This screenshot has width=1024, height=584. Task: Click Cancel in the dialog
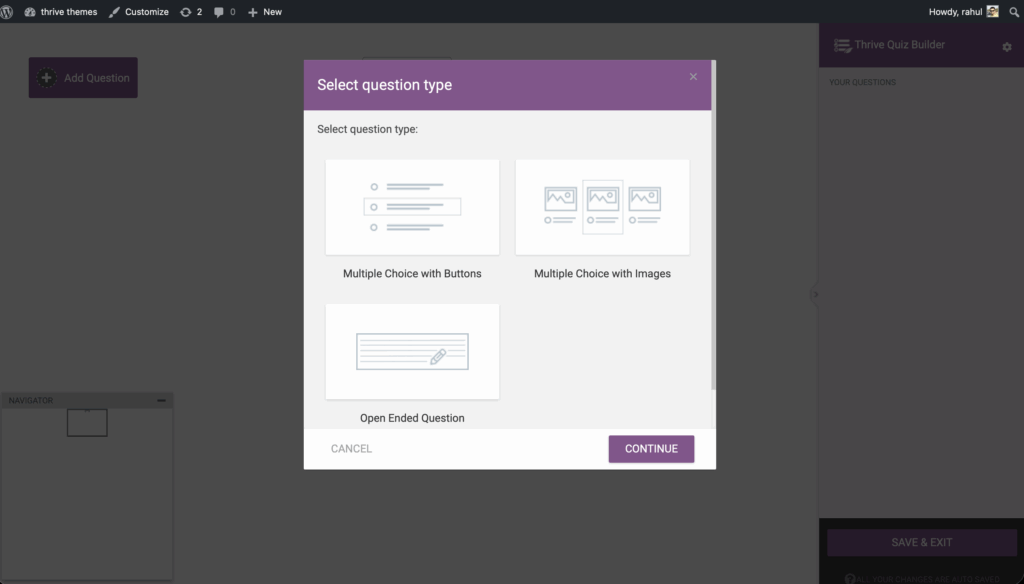tap(351, 449)
